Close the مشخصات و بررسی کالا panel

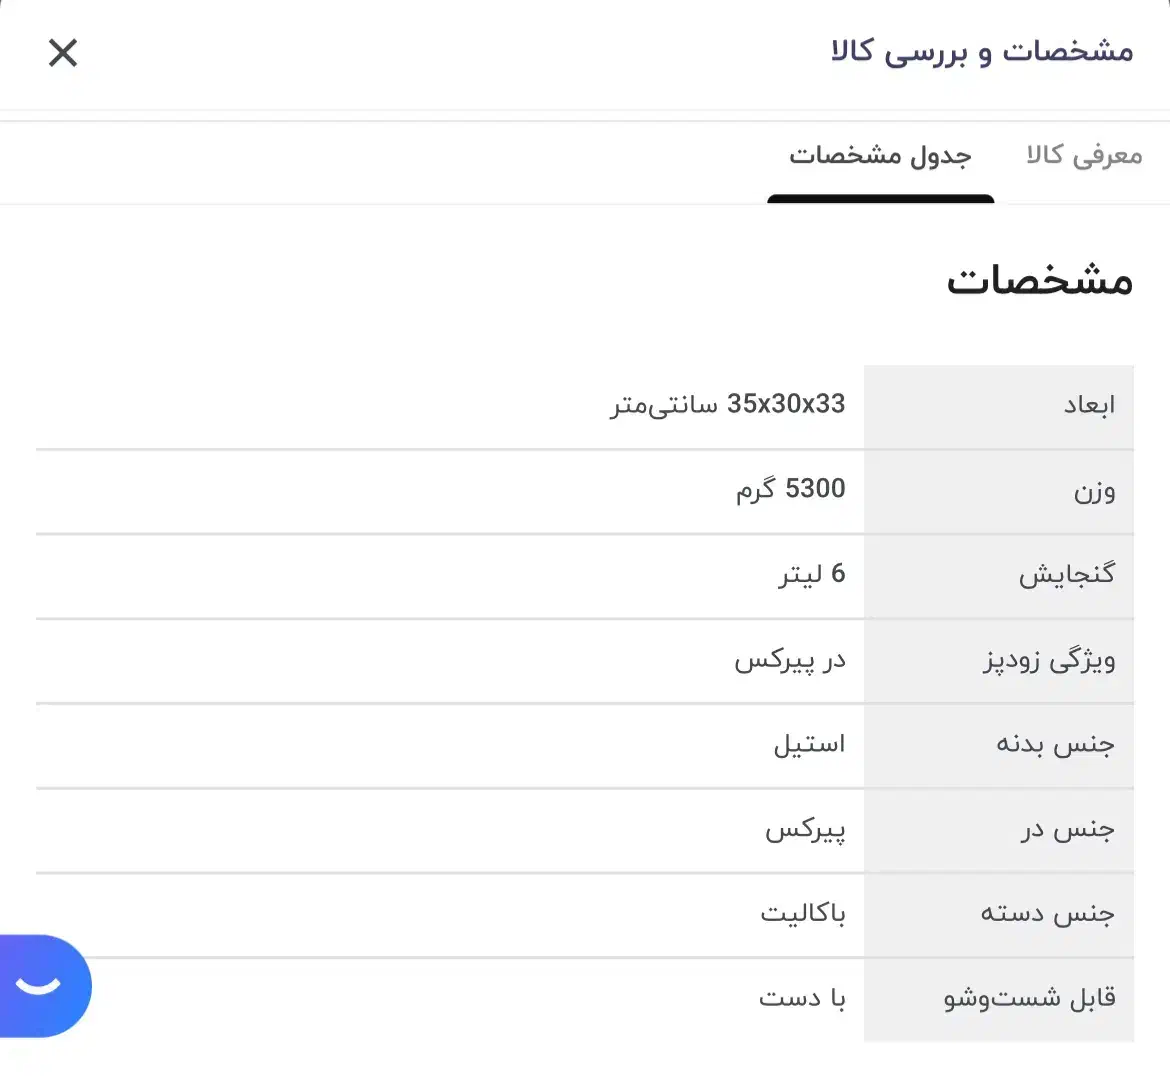63,53
